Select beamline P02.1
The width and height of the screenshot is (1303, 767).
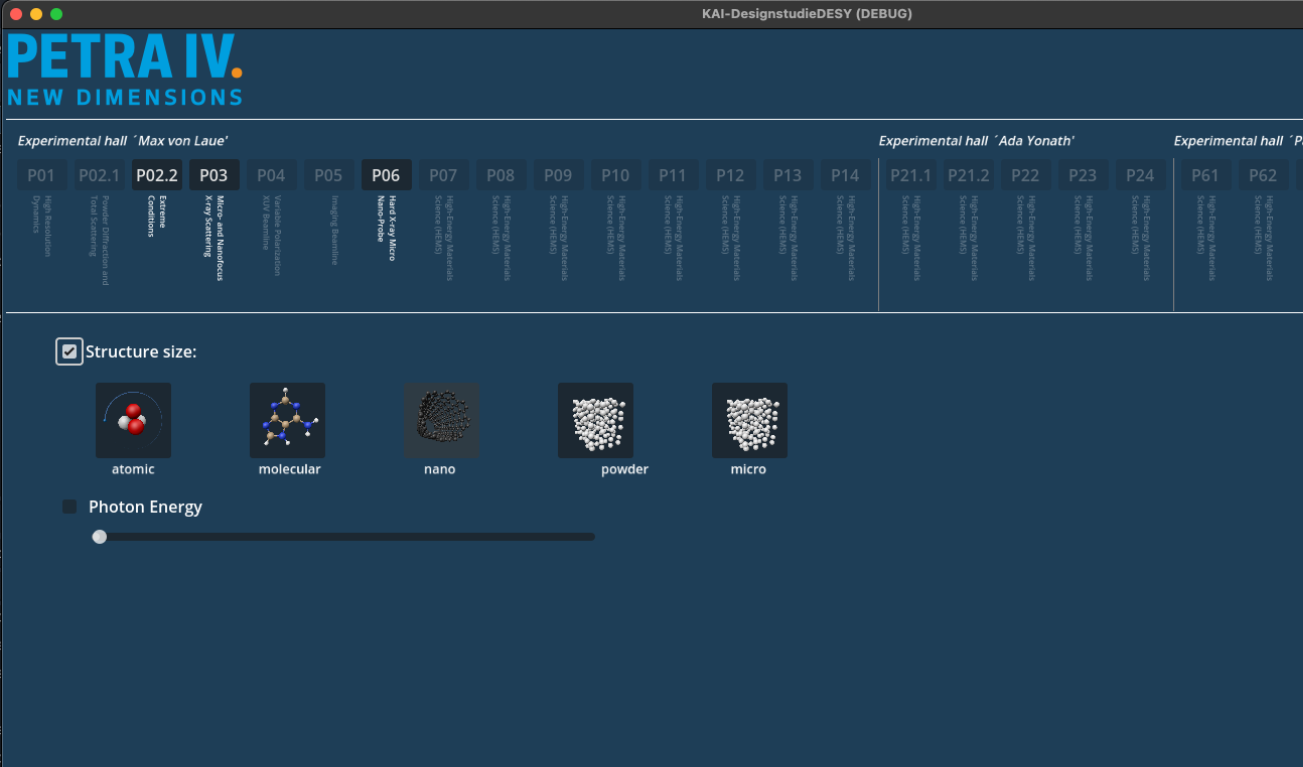pyautogui.click(x=99, y=175)
